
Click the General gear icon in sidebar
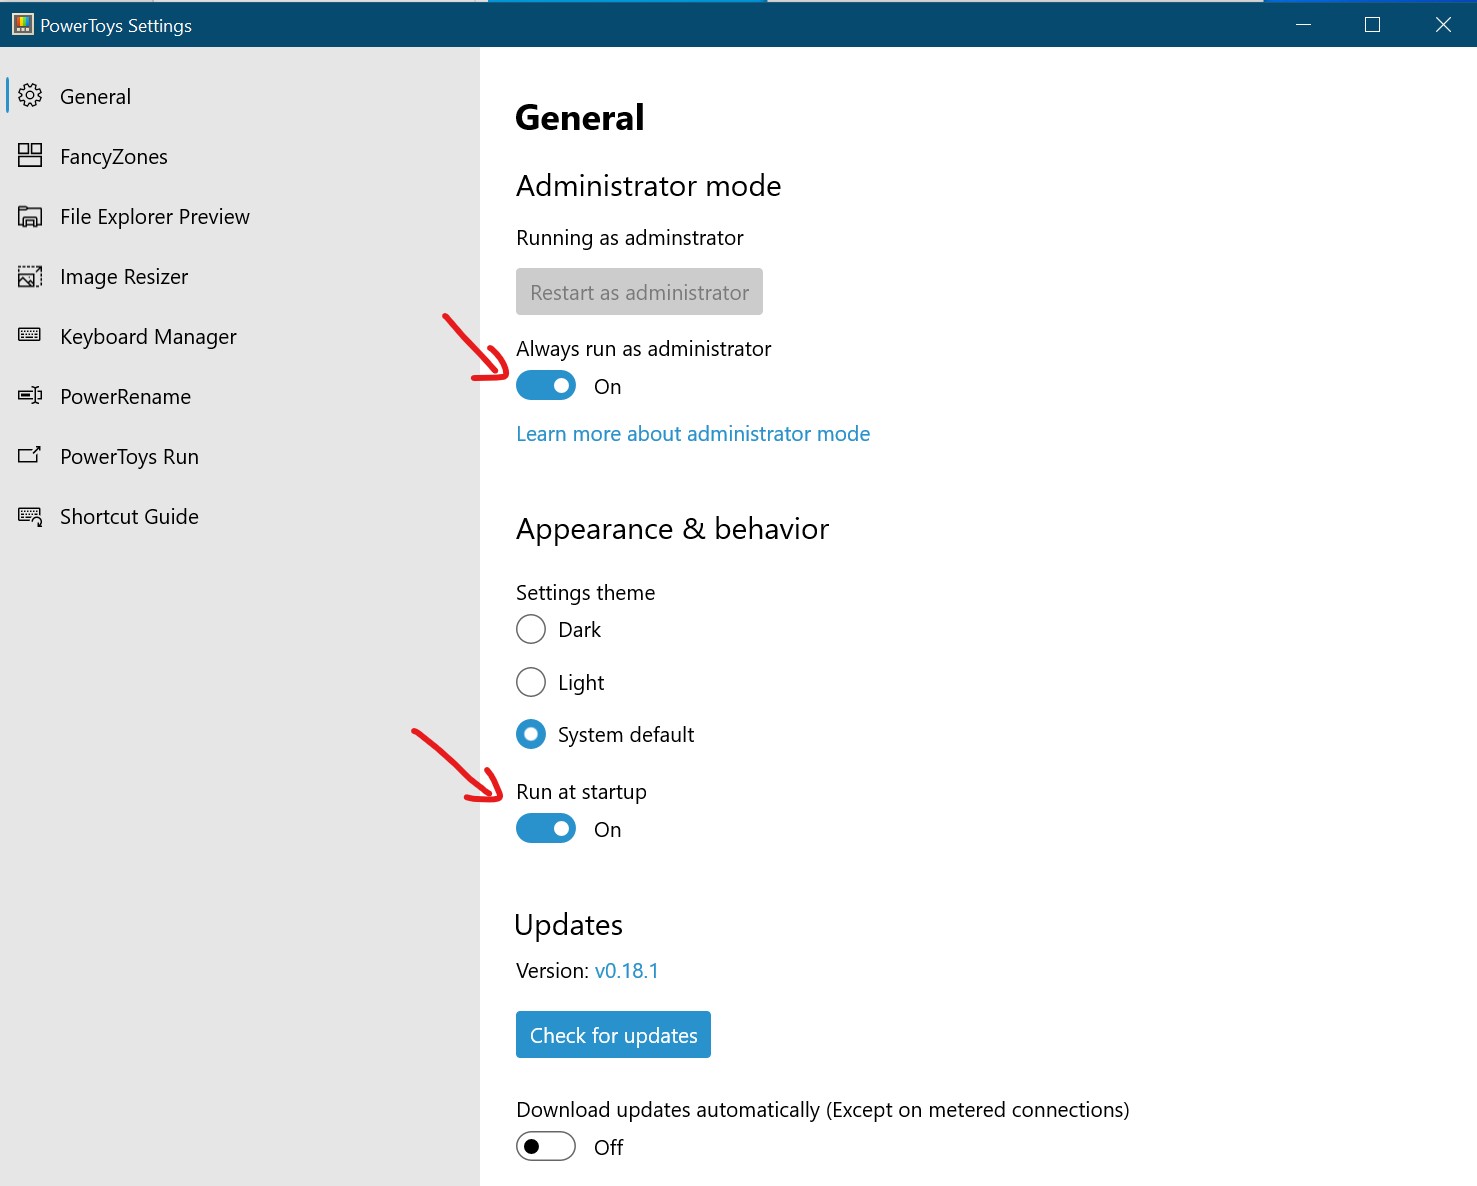(30, 96)
